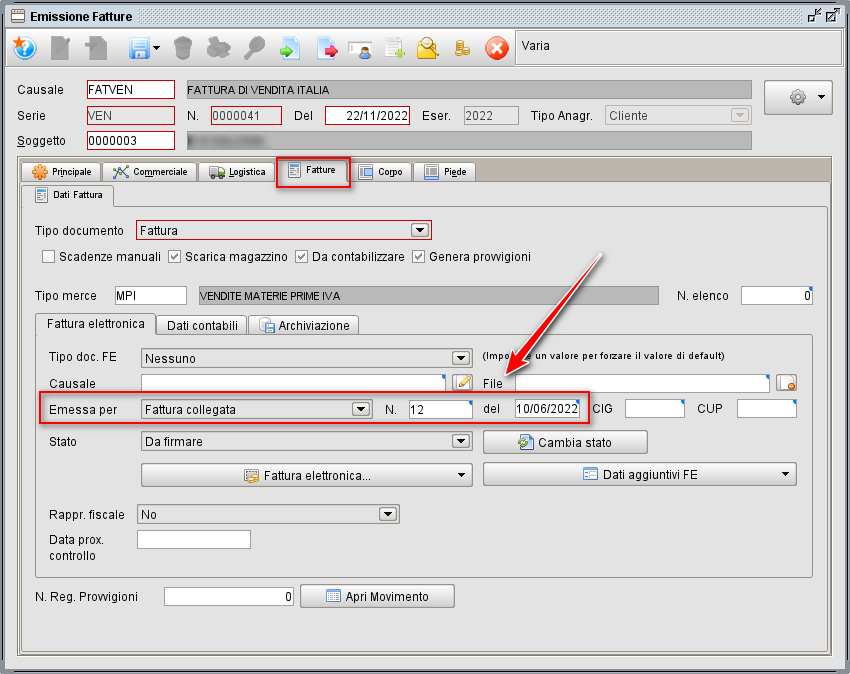Click the pencil edit icon beside Causale
This screenshot has width=850, height=674.
point(462,382)
